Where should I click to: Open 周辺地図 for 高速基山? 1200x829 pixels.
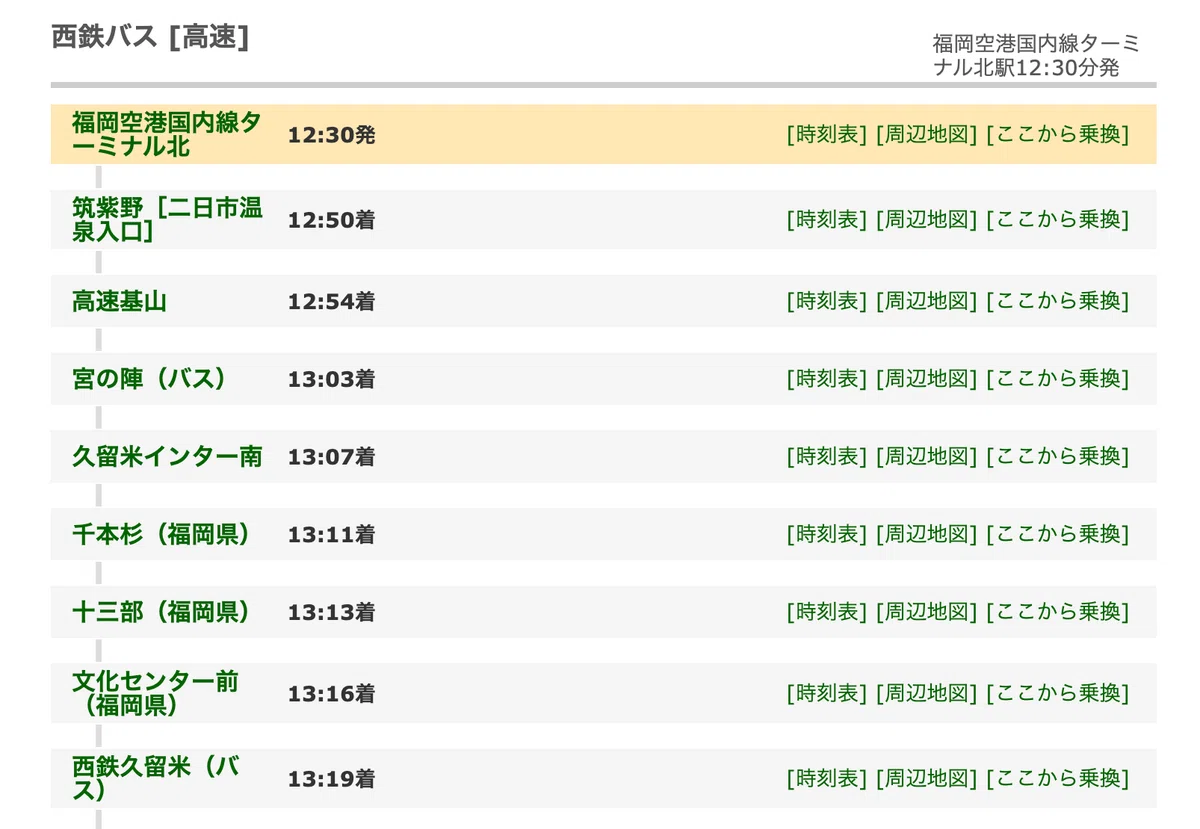tap(926, 301)
